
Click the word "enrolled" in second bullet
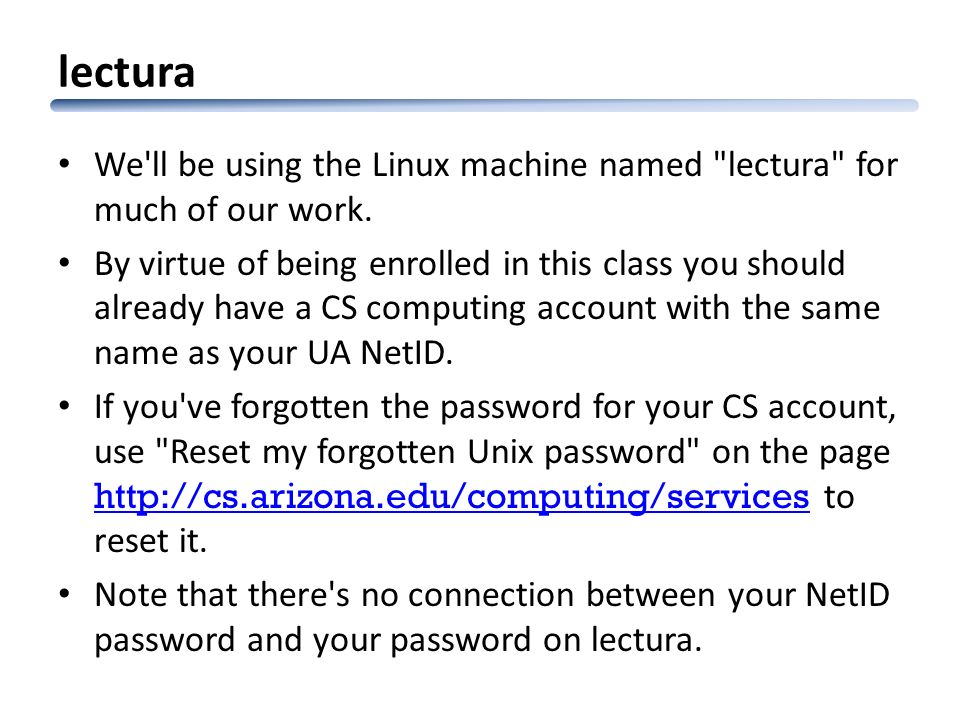coord(429,264)
